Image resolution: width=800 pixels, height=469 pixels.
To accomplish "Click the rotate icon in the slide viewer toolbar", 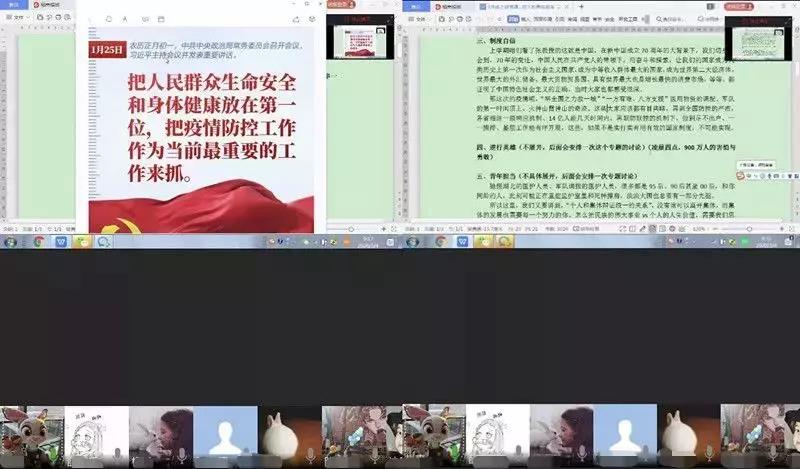I will (109, 19).
